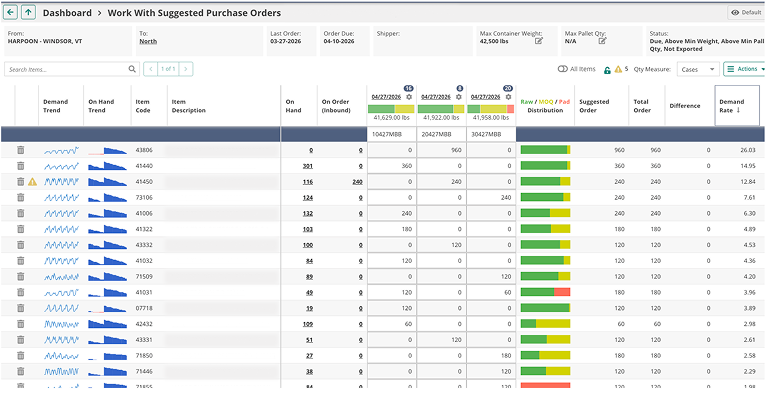Delete item 41440 with trash icon
The height and width of the screenshot is (396, 766).
tap(21, 166)
